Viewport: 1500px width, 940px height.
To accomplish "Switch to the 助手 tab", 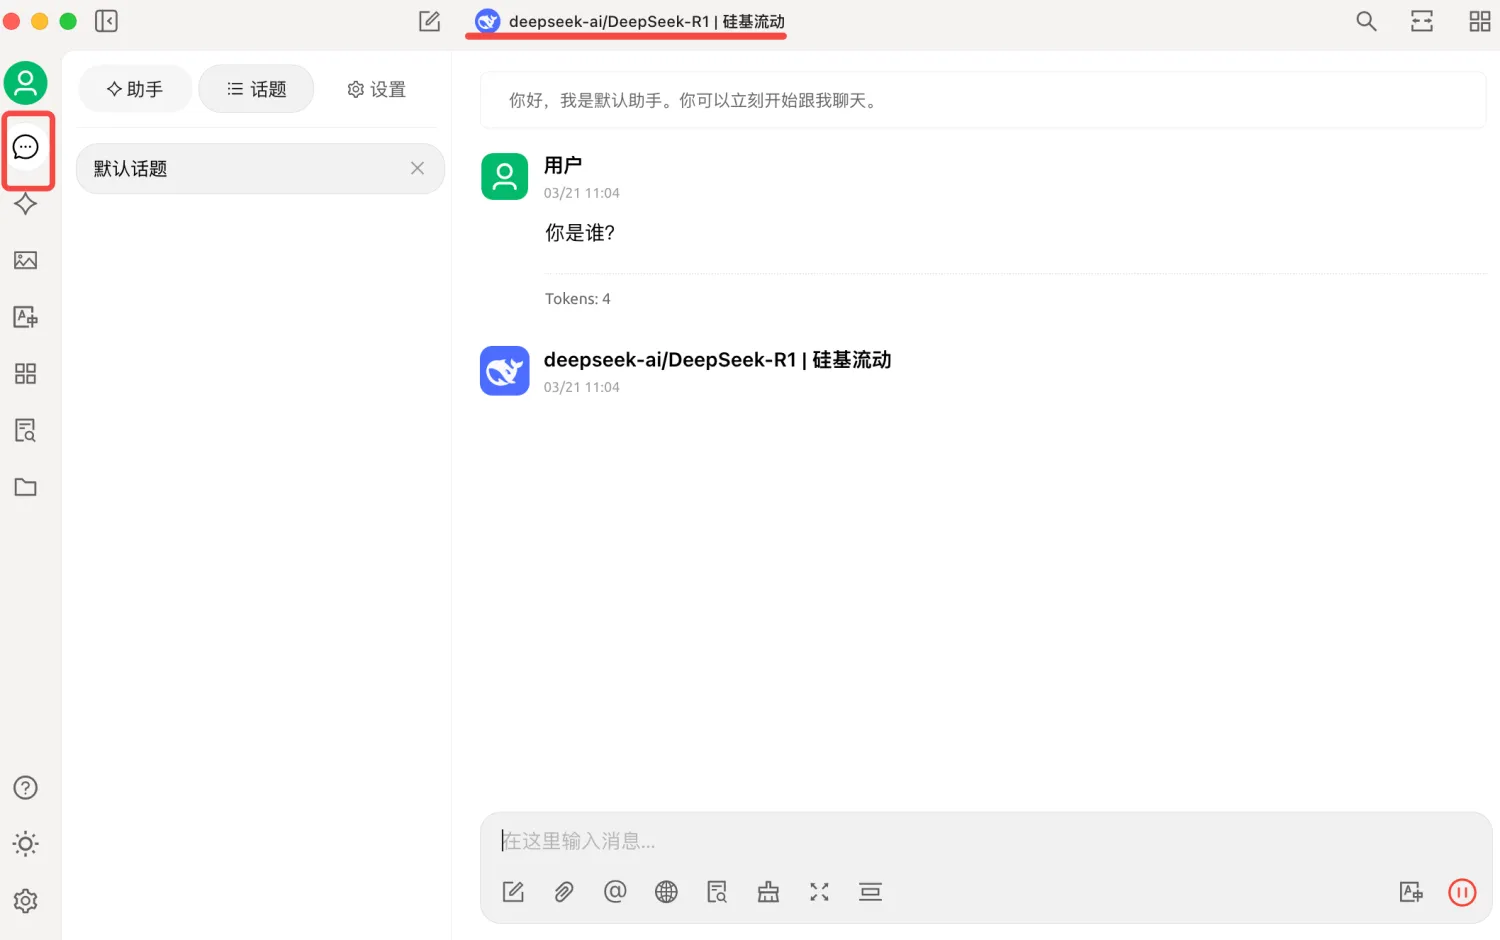I will coord(135,89).
